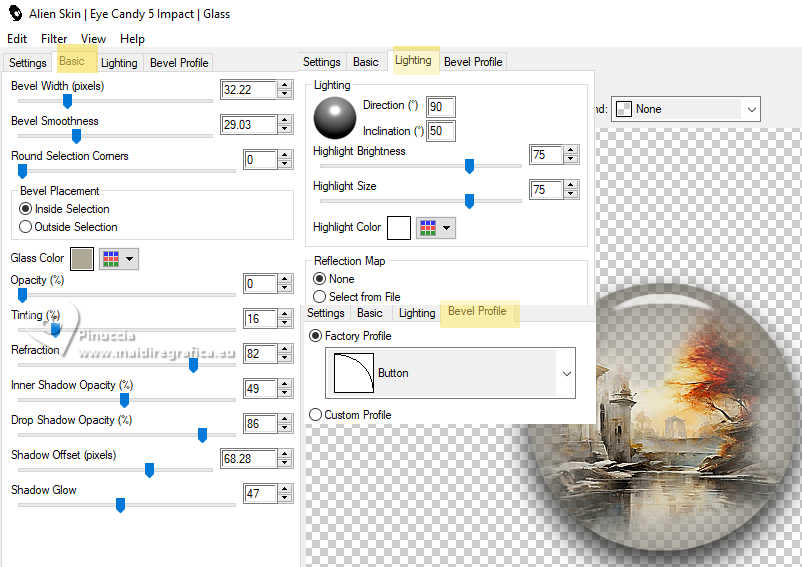
Task: Click the Shadow Glow spinner arrows
Action: coord(285,494)
